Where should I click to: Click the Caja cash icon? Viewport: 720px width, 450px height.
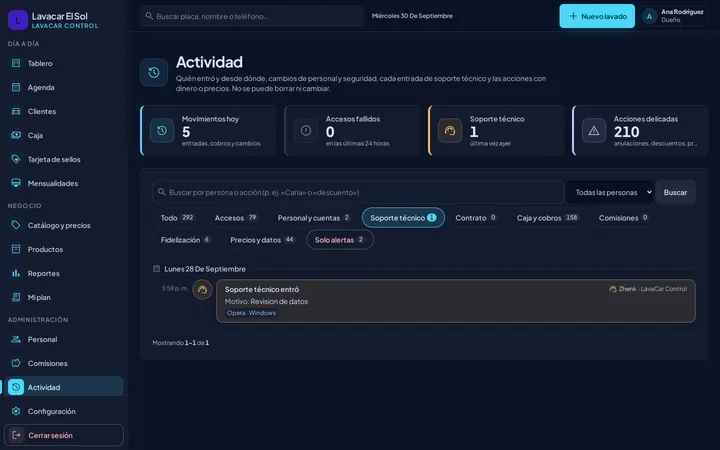coord(16,135)
